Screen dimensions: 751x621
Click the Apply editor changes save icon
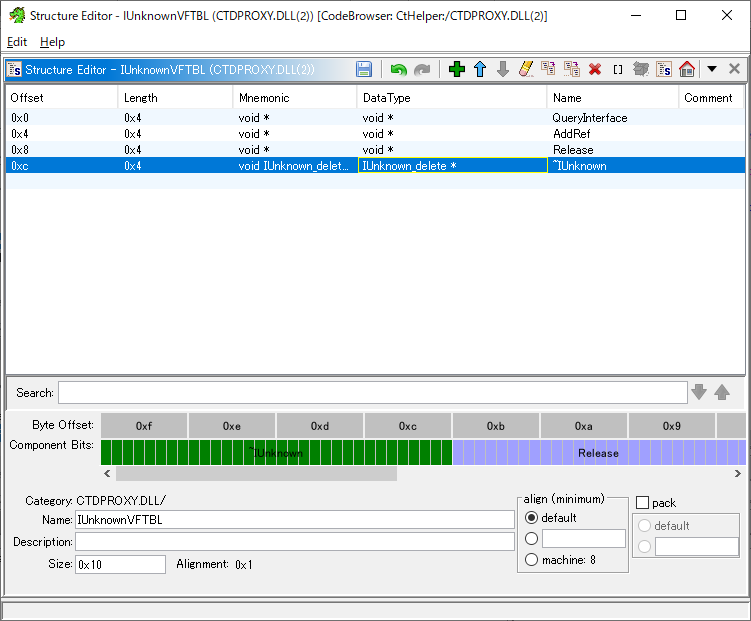(x=364, y=69)
